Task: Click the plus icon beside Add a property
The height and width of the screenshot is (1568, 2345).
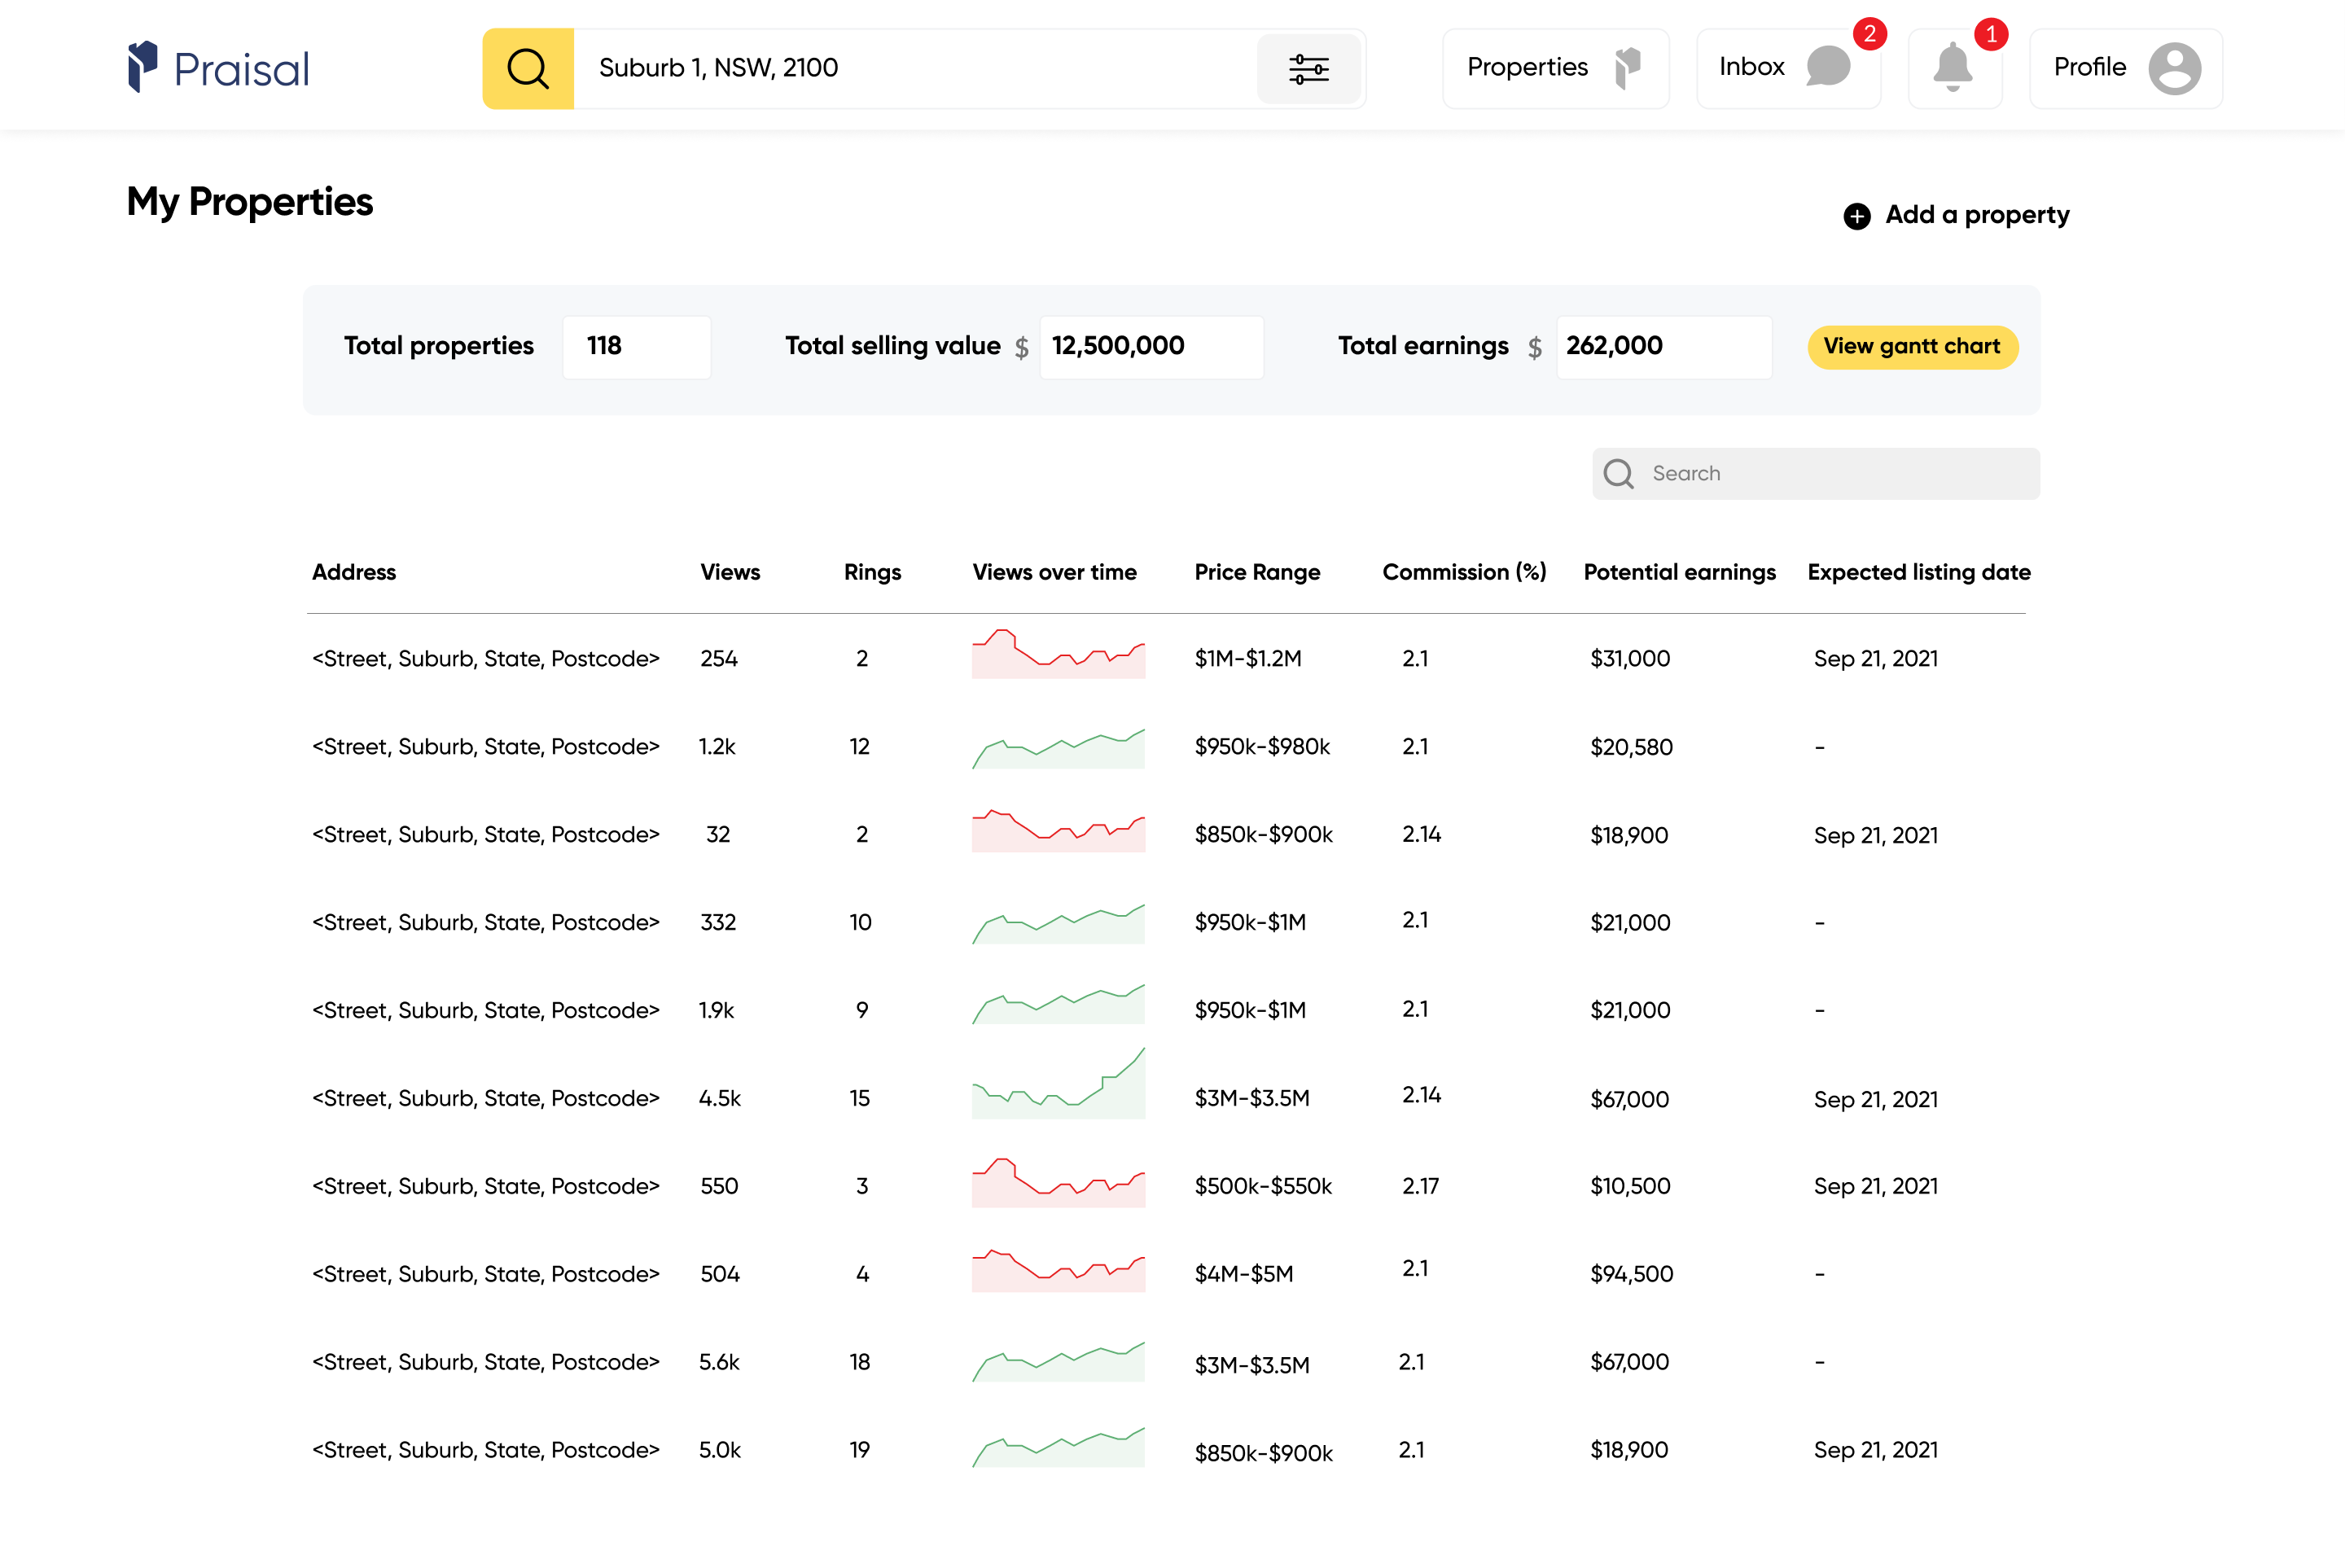Action: point(1857,216)
